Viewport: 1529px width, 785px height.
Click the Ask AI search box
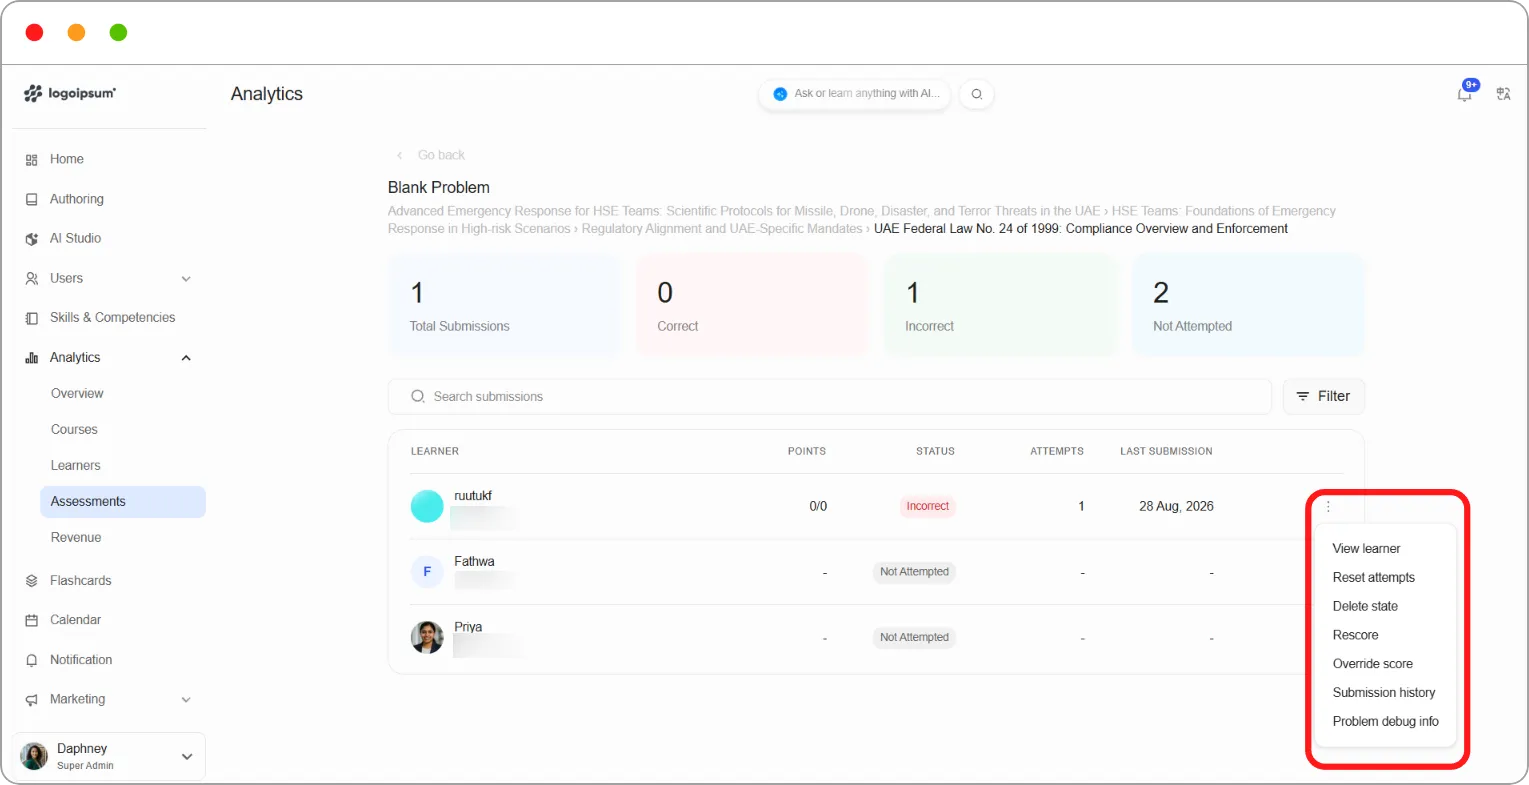pyautogui.click(x=855, y=94)
